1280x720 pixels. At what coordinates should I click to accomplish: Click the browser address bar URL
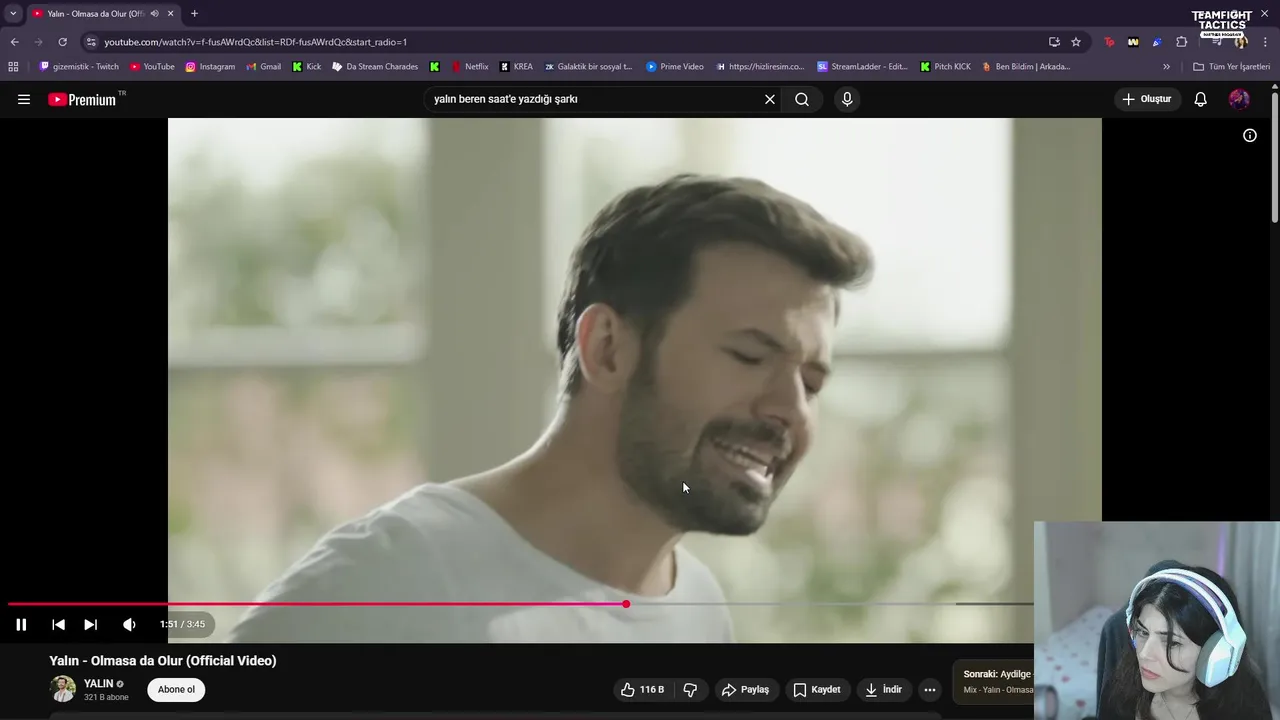coord(256,42)
